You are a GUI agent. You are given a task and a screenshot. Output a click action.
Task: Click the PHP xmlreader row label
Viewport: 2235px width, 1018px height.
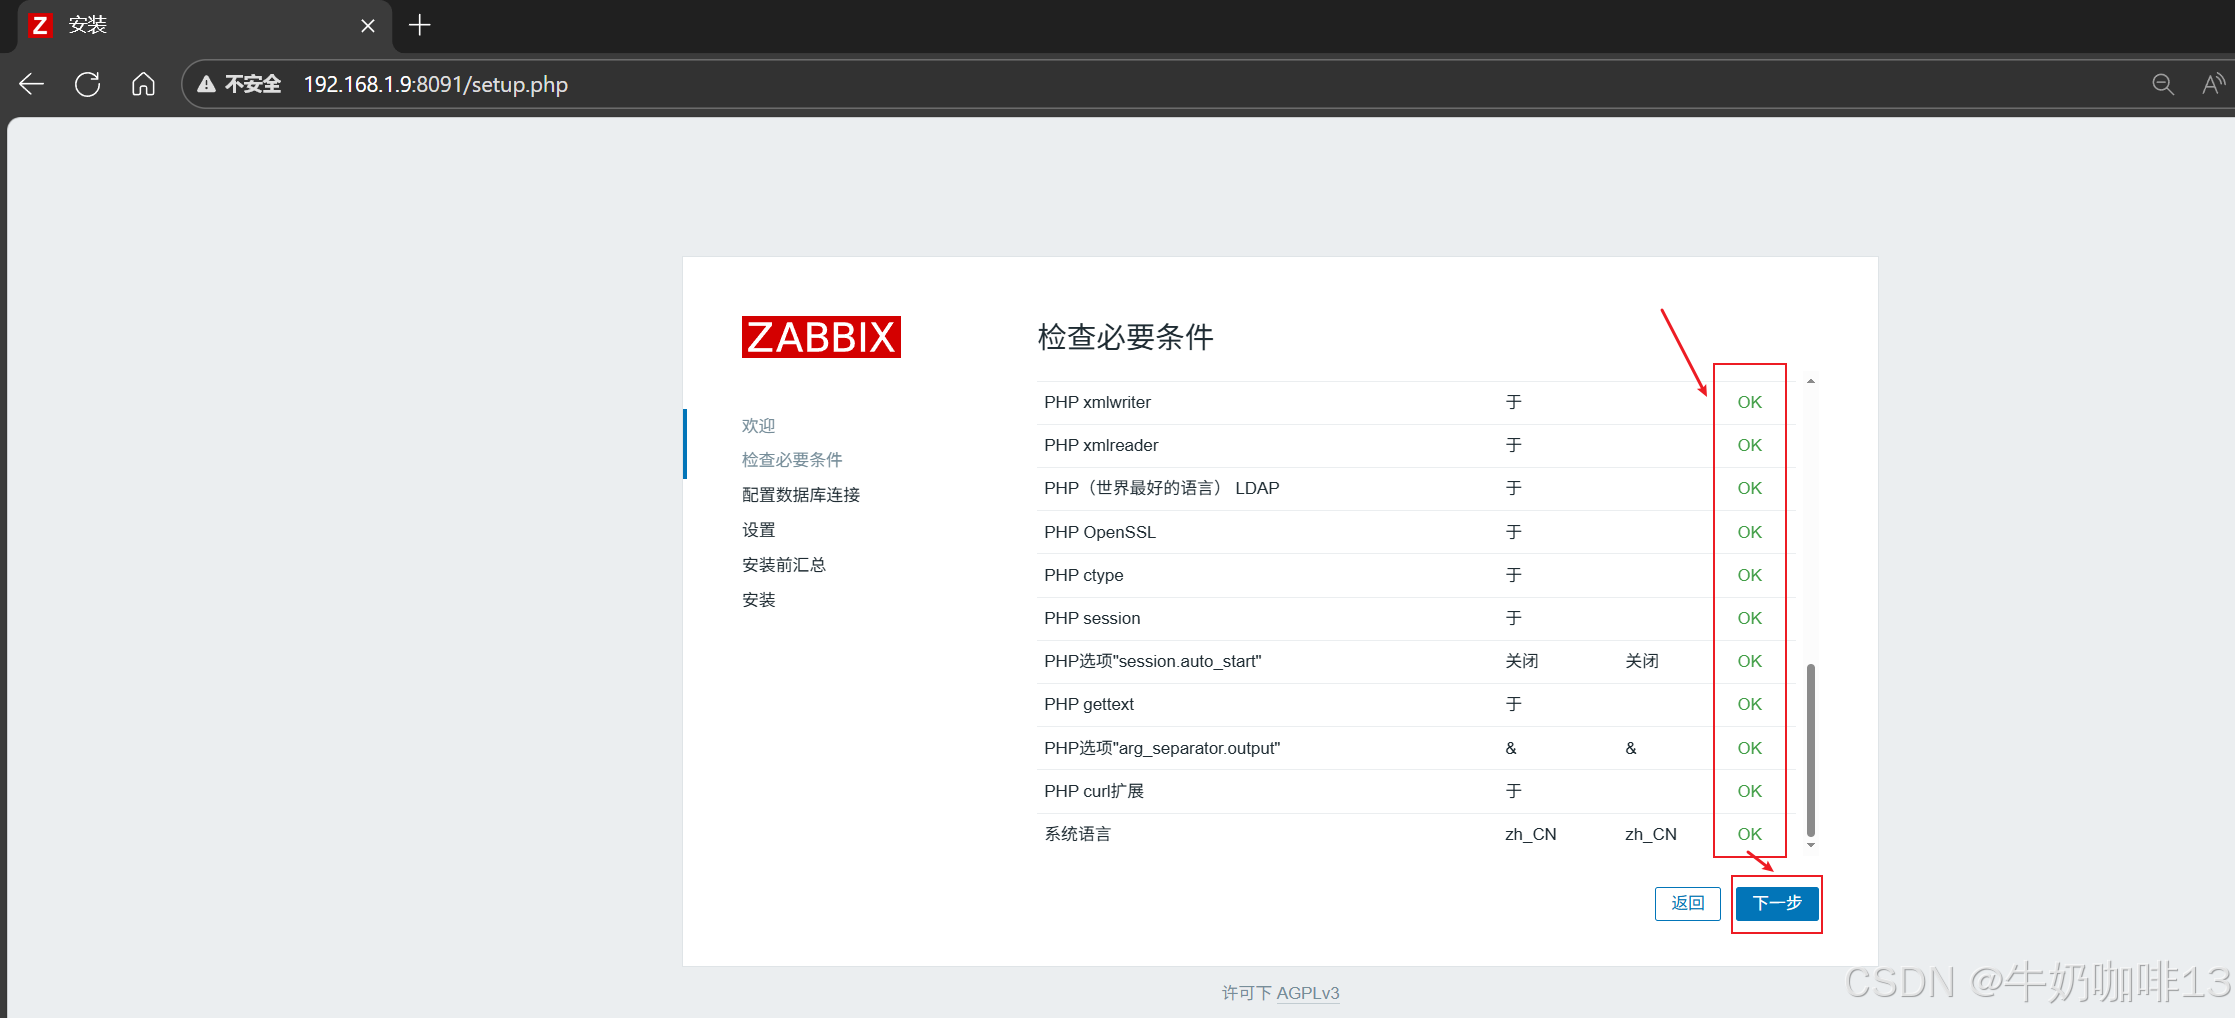[1101, 445]
